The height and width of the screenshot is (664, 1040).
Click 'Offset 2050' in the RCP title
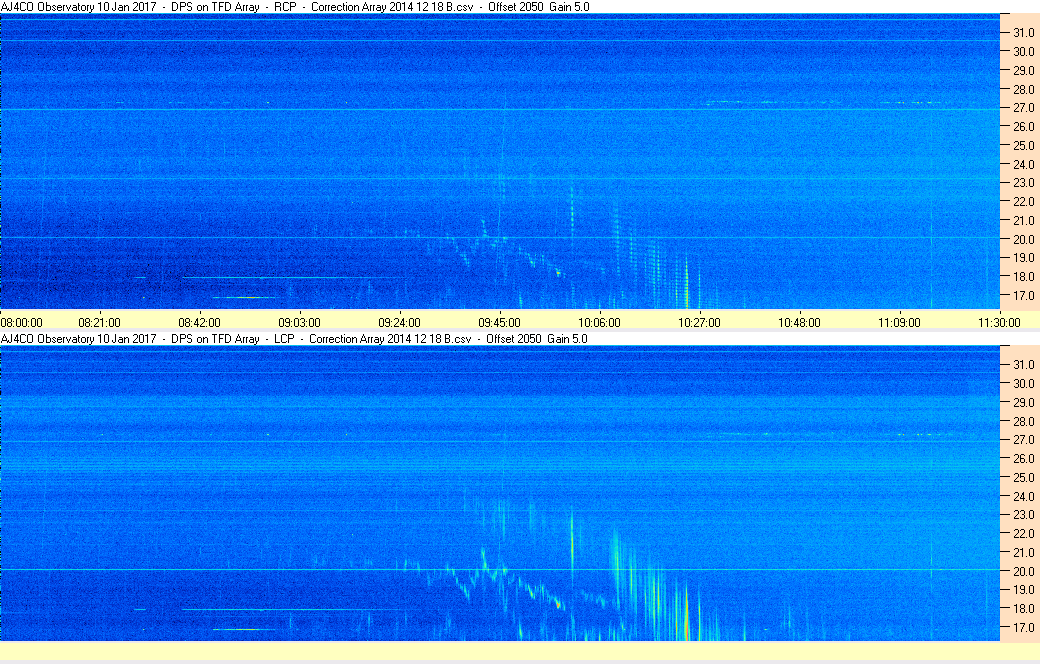(x=515, y=7)
